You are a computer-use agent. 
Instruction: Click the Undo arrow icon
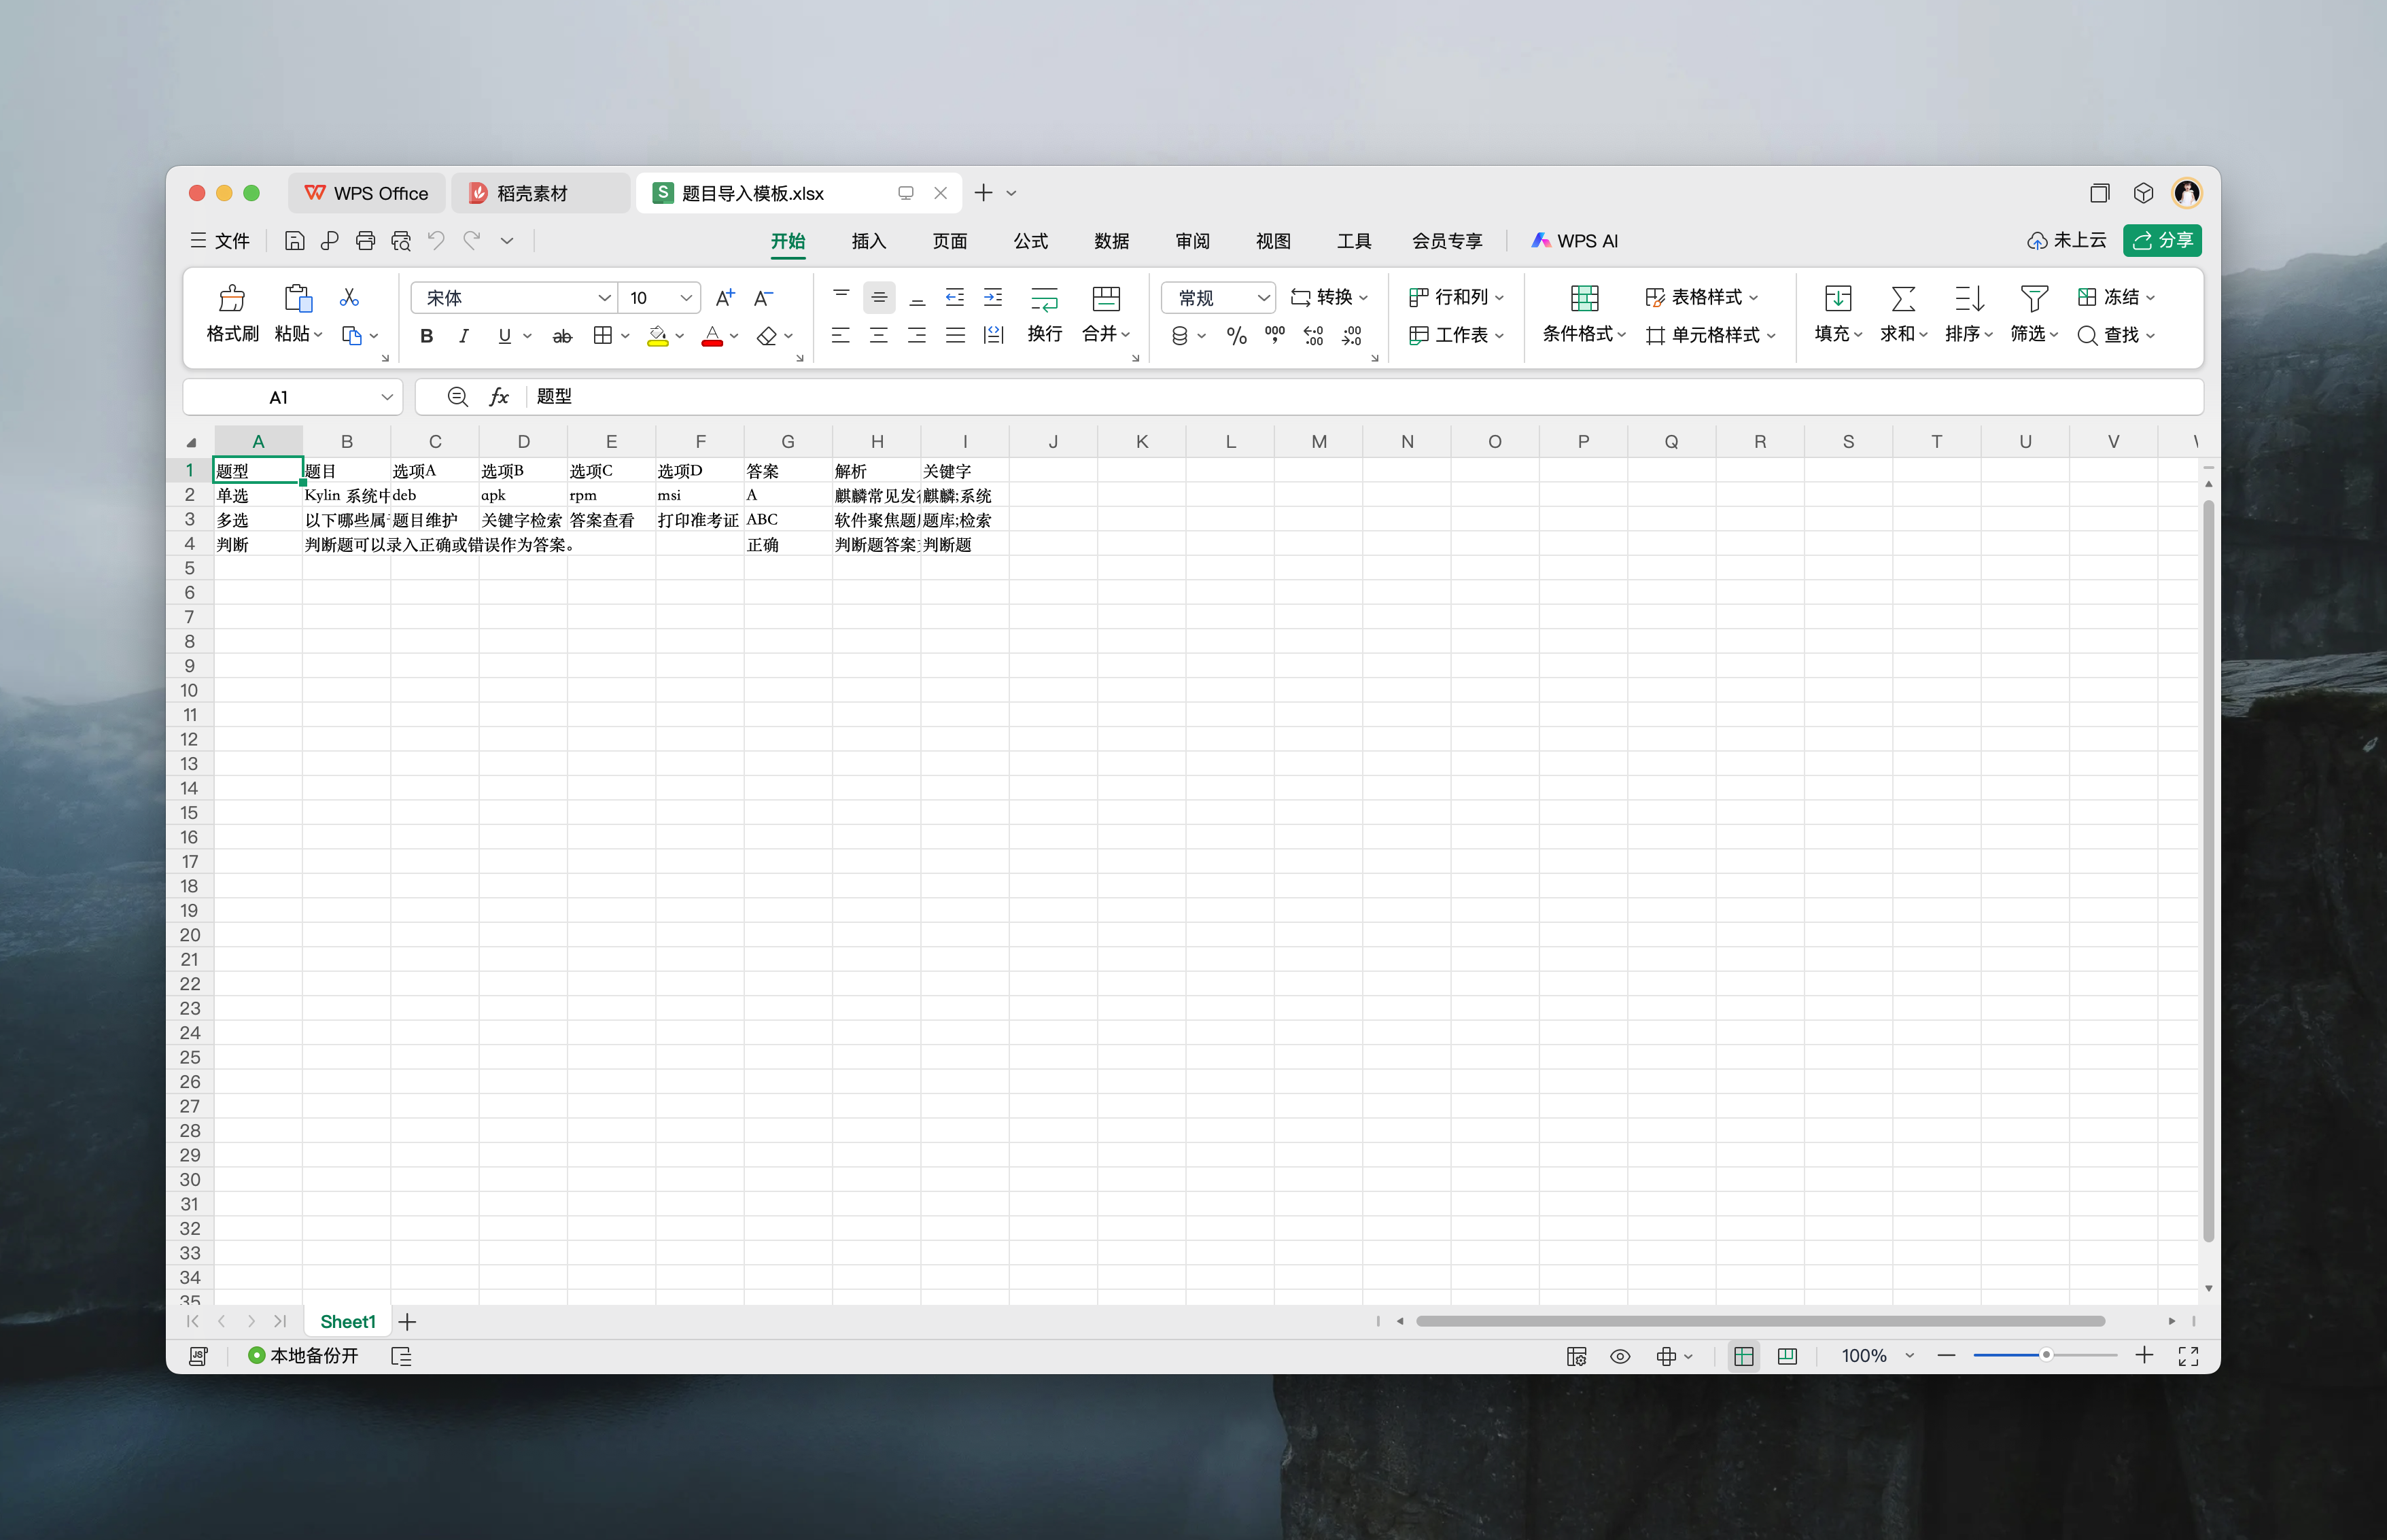point(436,241)
